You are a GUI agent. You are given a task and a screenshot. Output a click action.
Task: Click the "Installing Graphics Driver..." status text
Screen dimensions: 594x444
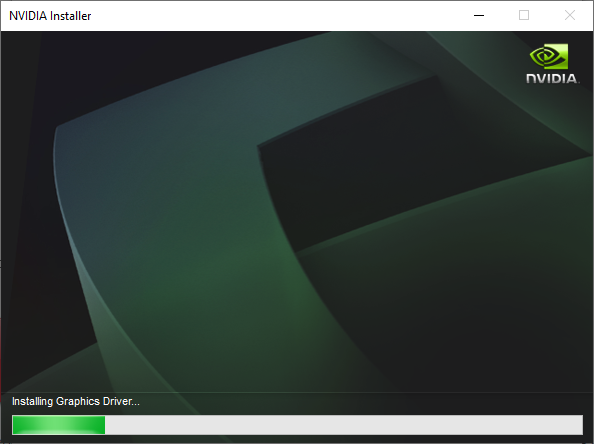coord(76,401)
